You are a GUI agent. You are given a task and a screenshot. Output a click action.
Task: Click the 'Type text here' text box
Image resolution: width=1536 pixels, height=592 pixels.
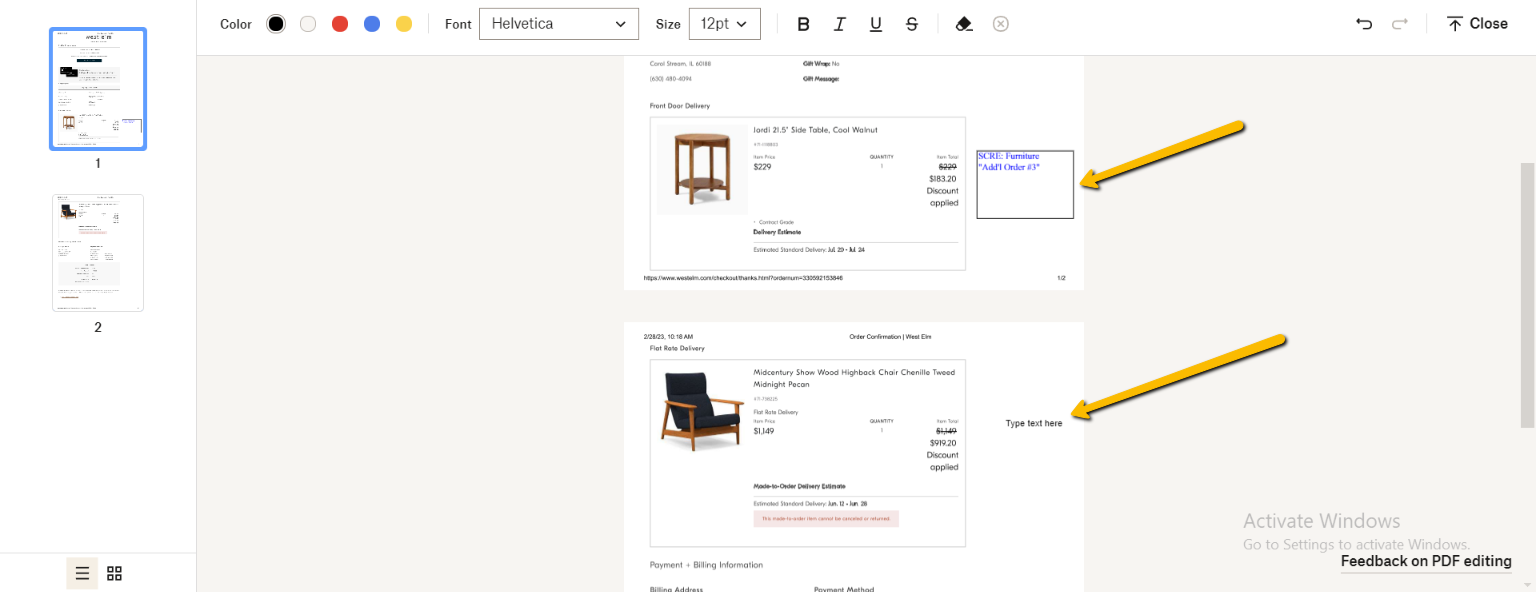pos(1034,423)
